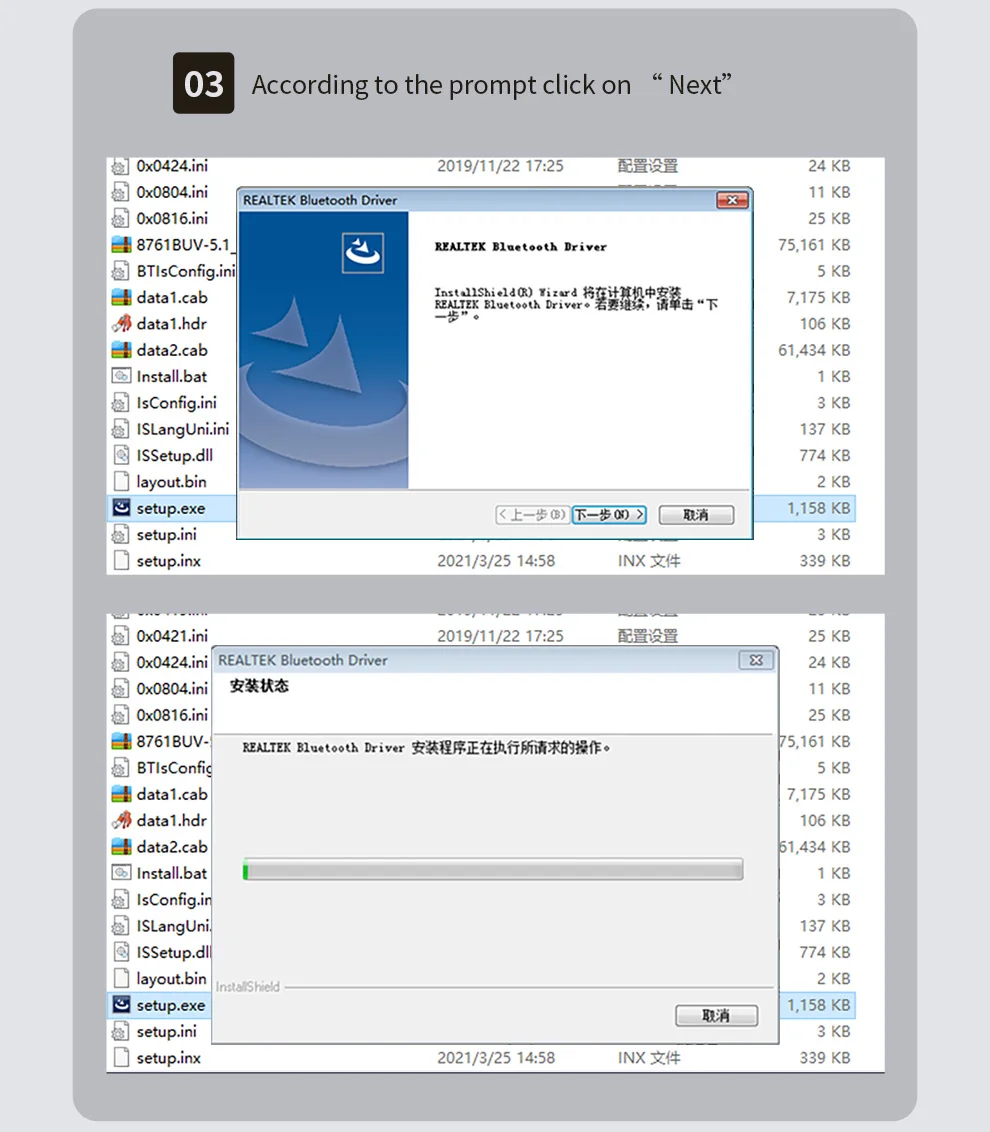The width and height of the screenshot is (990, 1132).
Task: Select the 0x0421.ini file name
Action: tap(172, 636)
